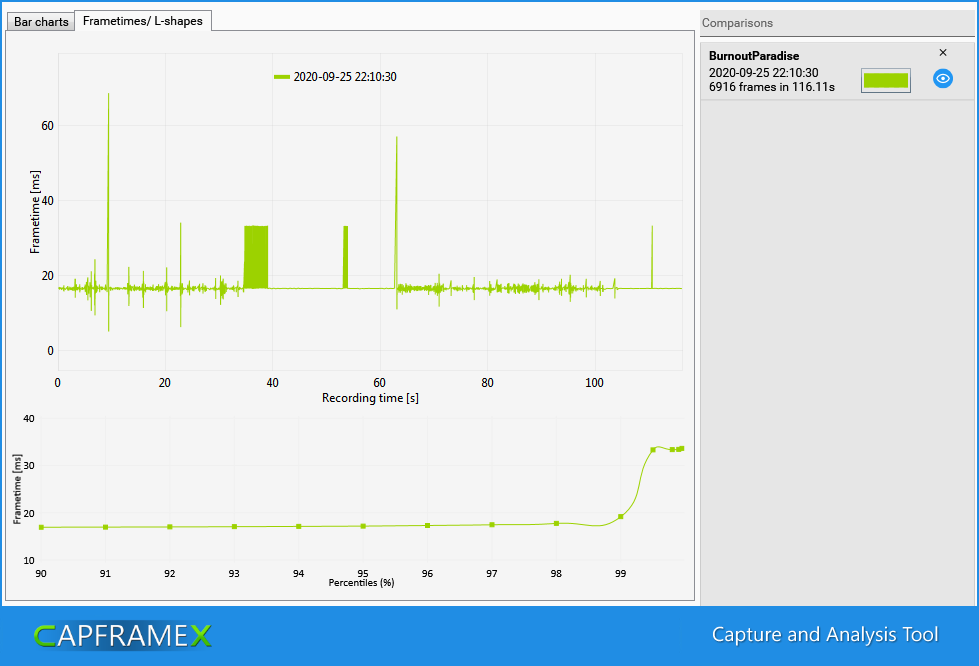The width and height of the screenshot is (979, 666).
Task: Switch to the Bar charts tab
Action: pos(41,22)
